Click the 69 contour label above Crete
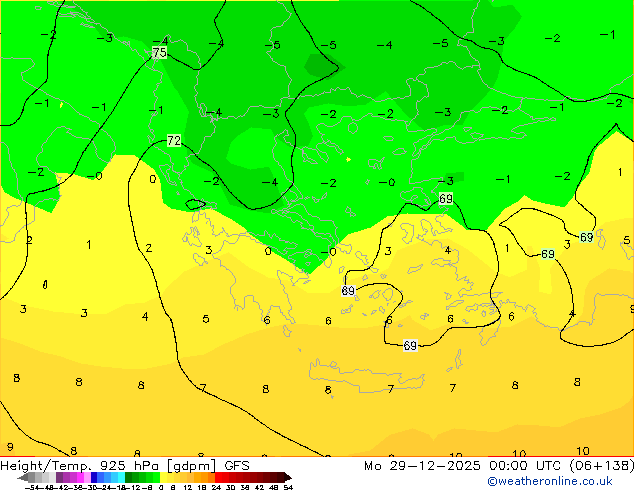Viewport: 634px width, 490px height. click(410, 345)
